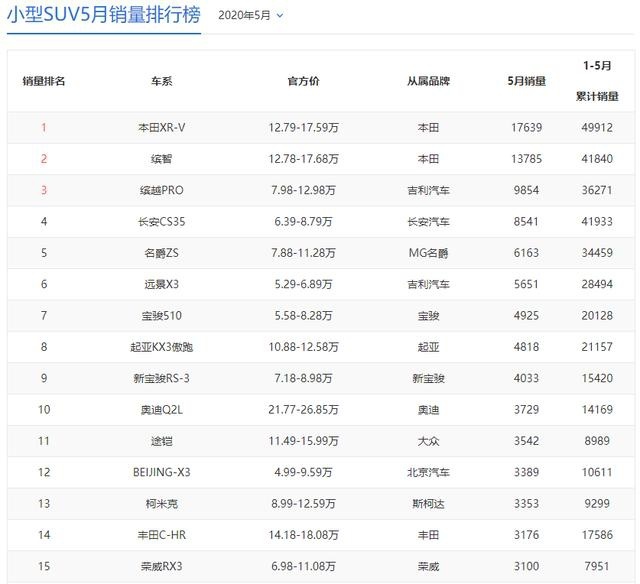Open the 长安CS35 car series link

click(162, 222)
